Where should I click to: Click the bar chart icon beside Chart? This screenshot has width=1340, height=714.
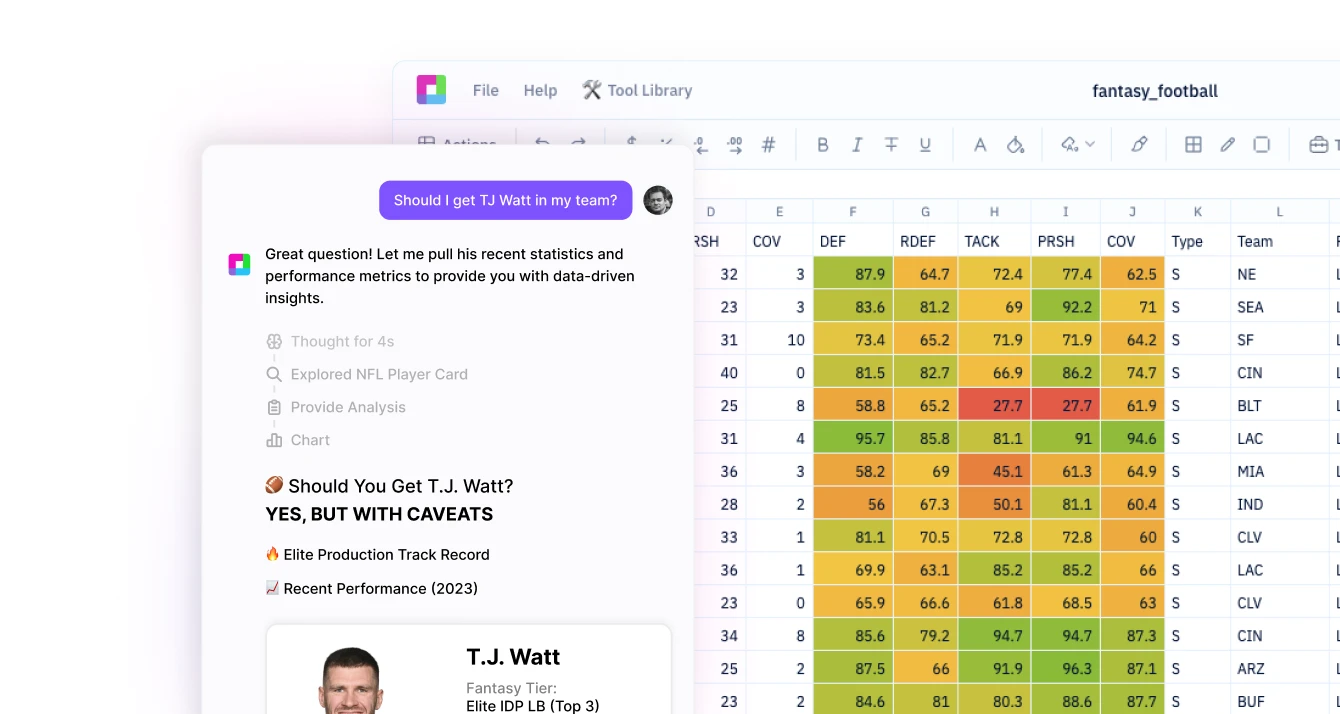[x=274, y=440]
